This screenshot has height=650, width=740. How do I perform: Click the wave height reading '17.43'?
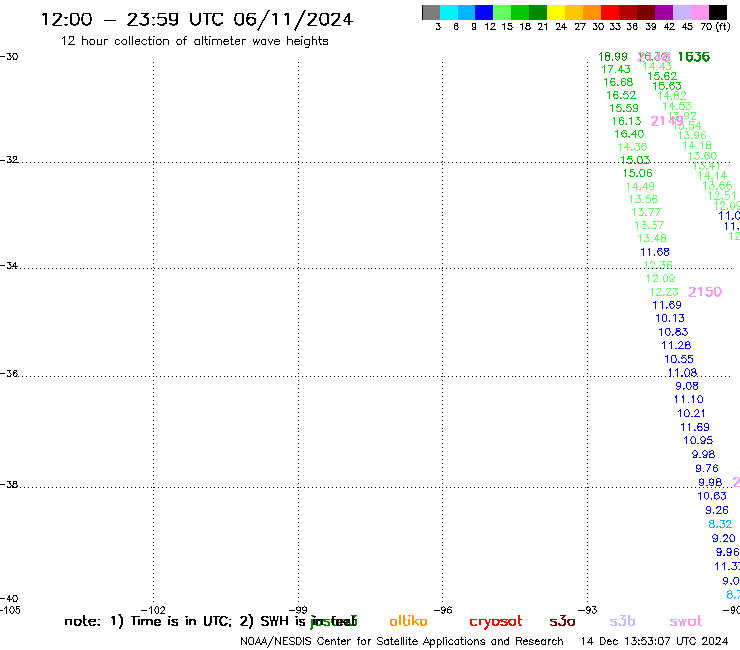tap(616, 69)
